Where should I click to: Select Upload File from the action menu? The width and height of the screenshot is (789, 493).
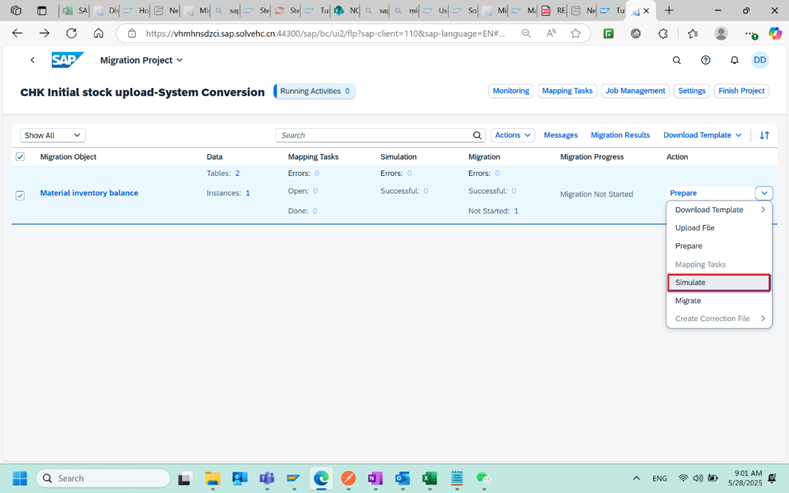719,227
